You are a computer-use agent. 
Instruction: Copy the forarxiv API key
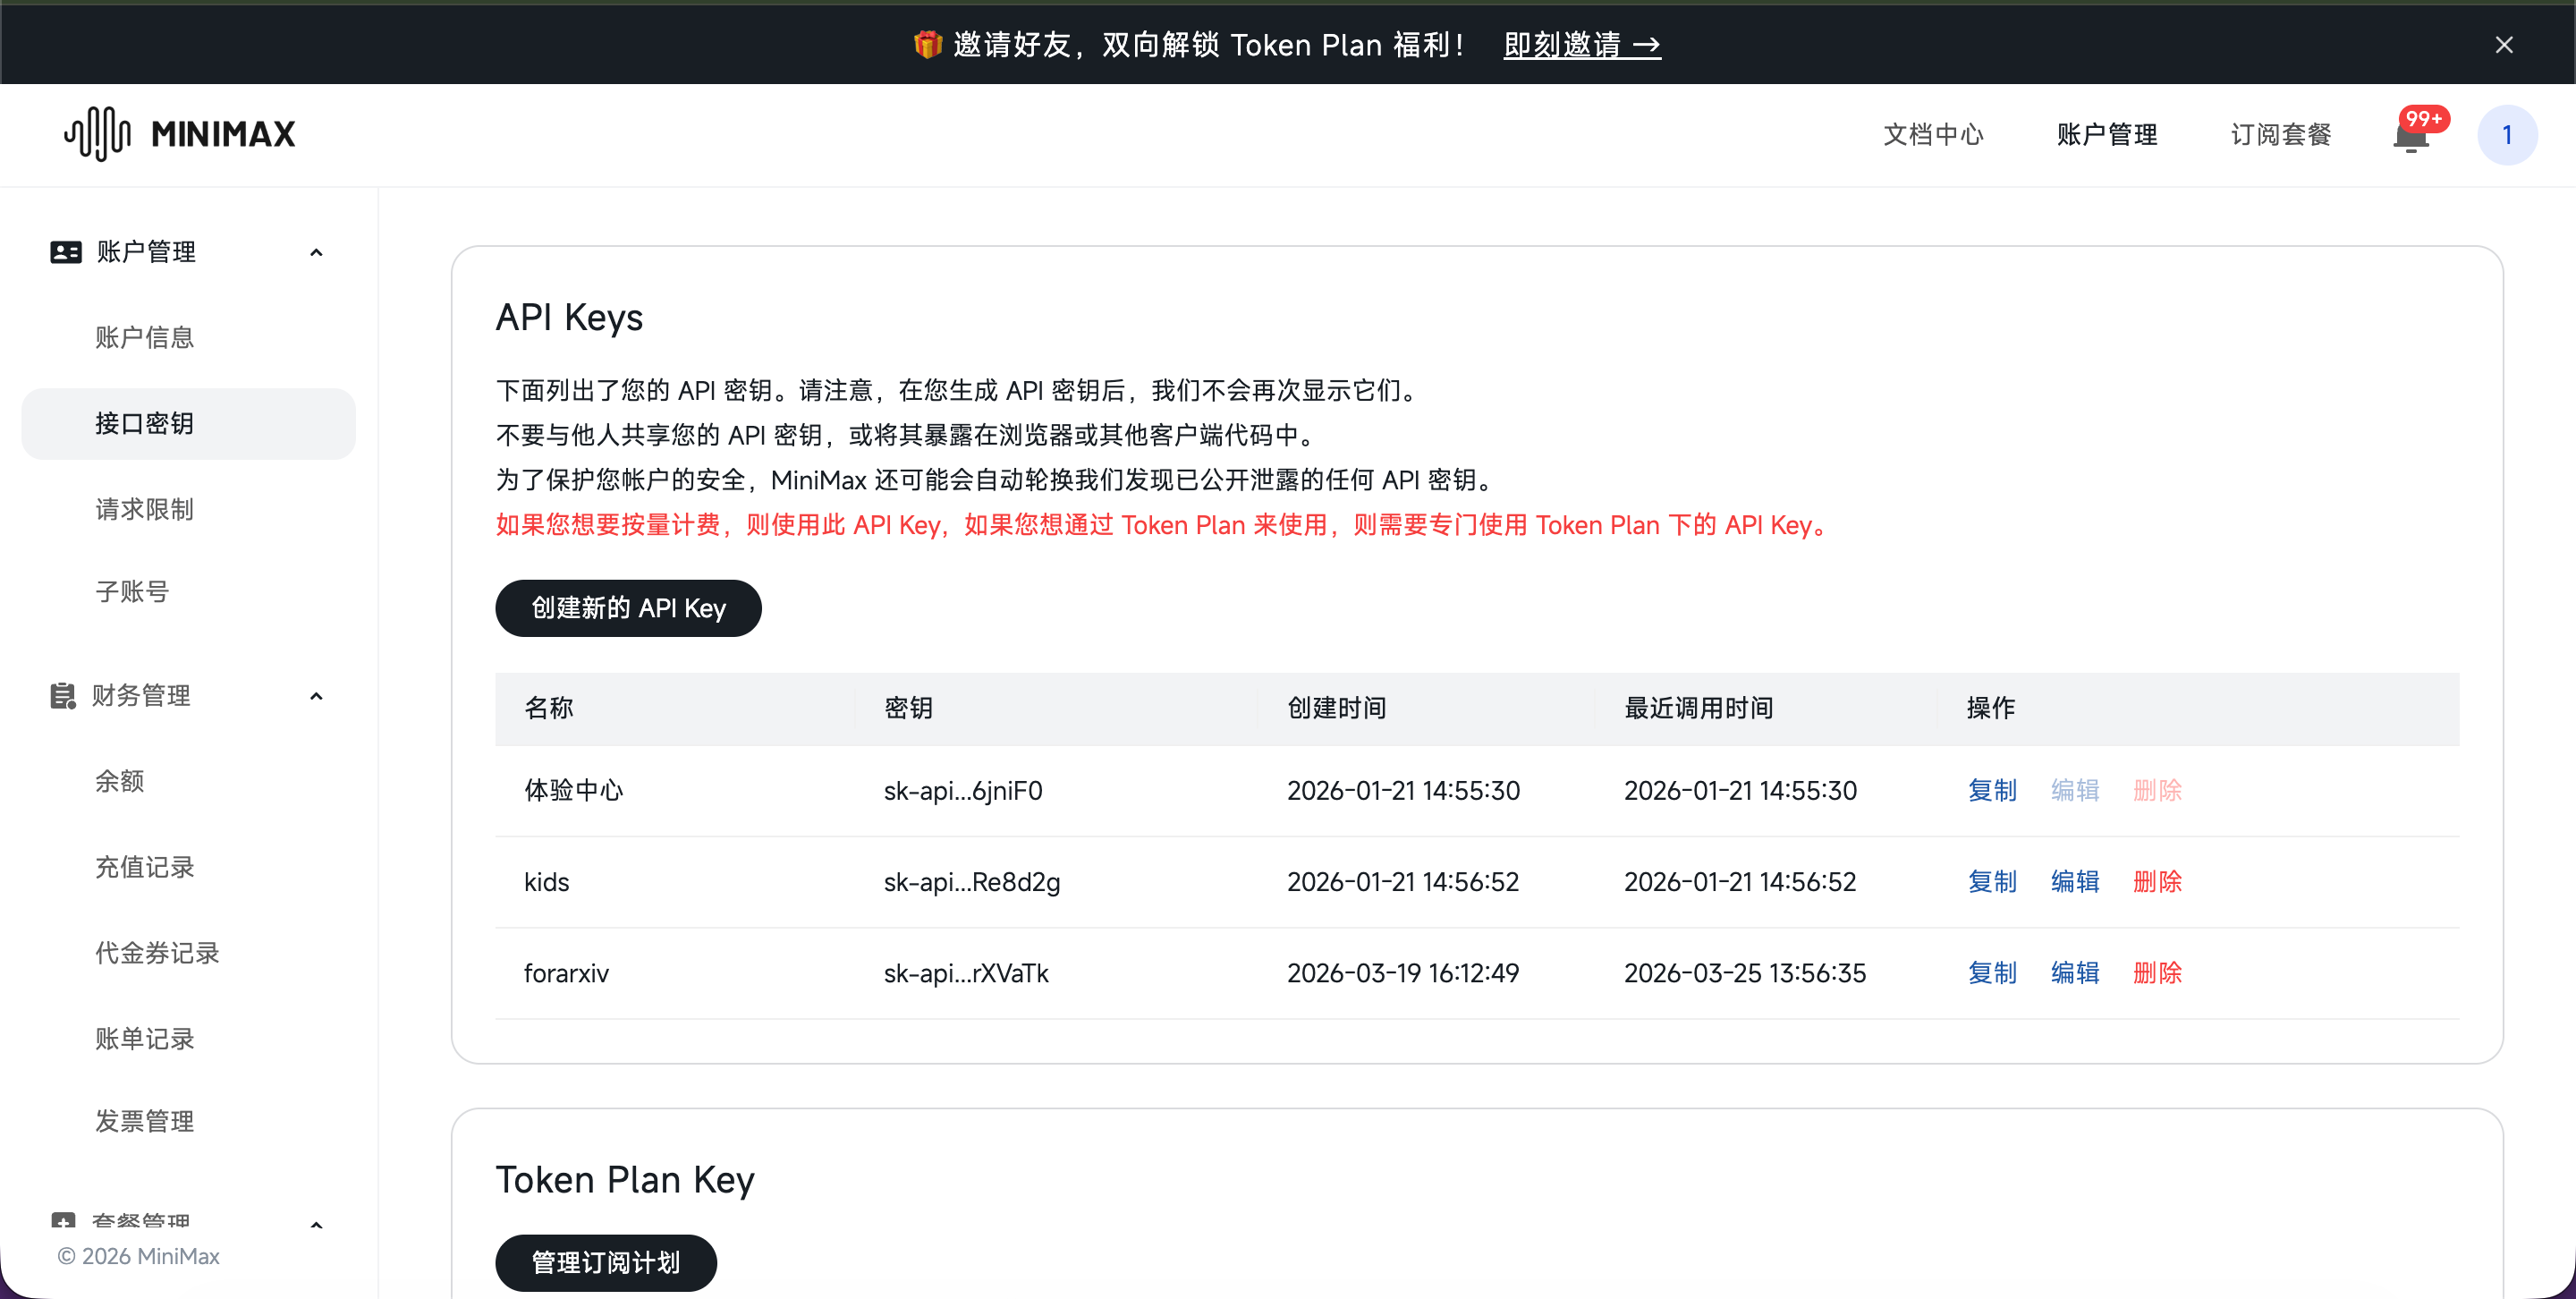pos(1992,973)
